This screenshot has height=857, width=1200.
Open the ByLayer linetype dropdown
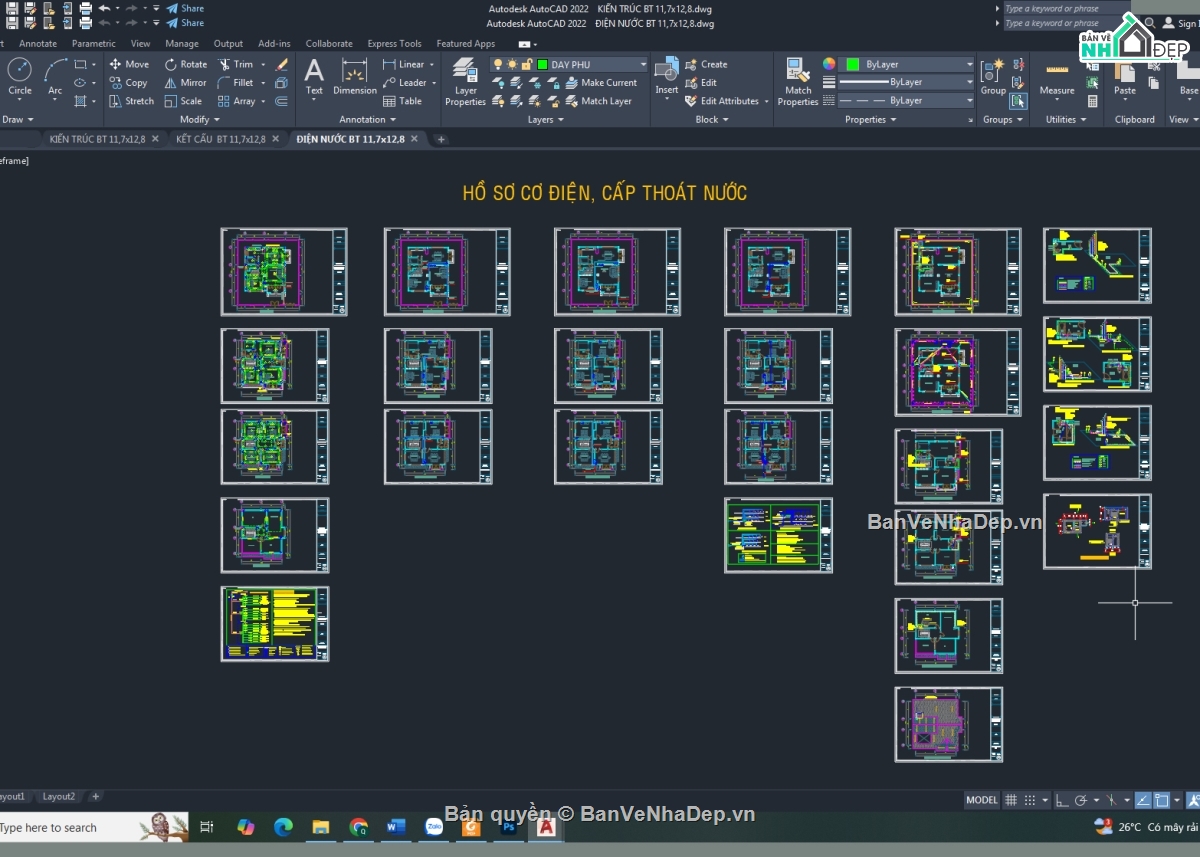tap(968, 100)
